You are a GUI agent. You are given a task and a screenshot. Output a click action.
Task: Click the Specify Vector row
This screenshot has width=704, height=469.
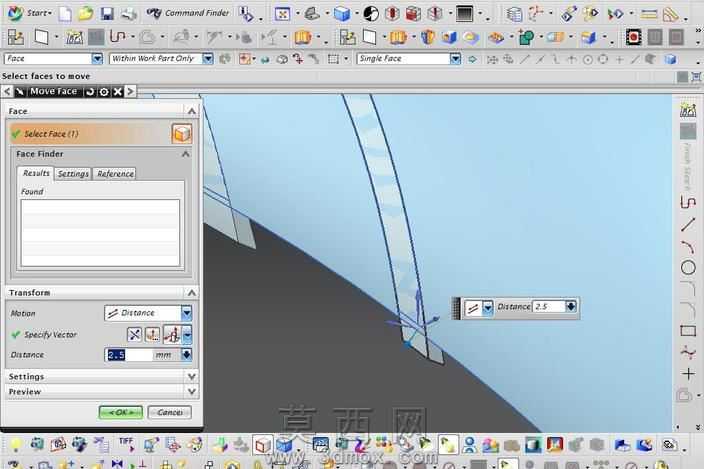pos(50,334)
